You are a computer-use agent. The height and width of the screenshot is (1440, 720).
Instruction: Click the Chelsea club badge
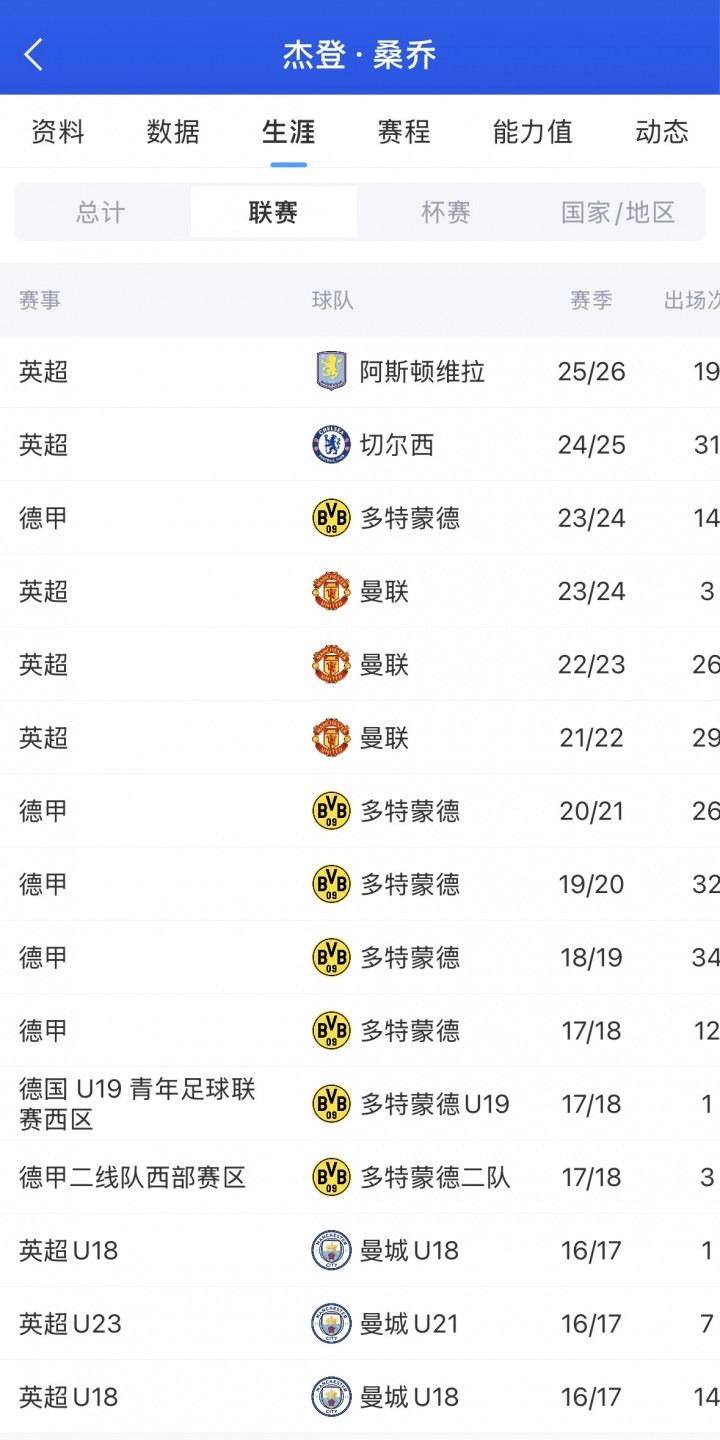tap(331, 444)
